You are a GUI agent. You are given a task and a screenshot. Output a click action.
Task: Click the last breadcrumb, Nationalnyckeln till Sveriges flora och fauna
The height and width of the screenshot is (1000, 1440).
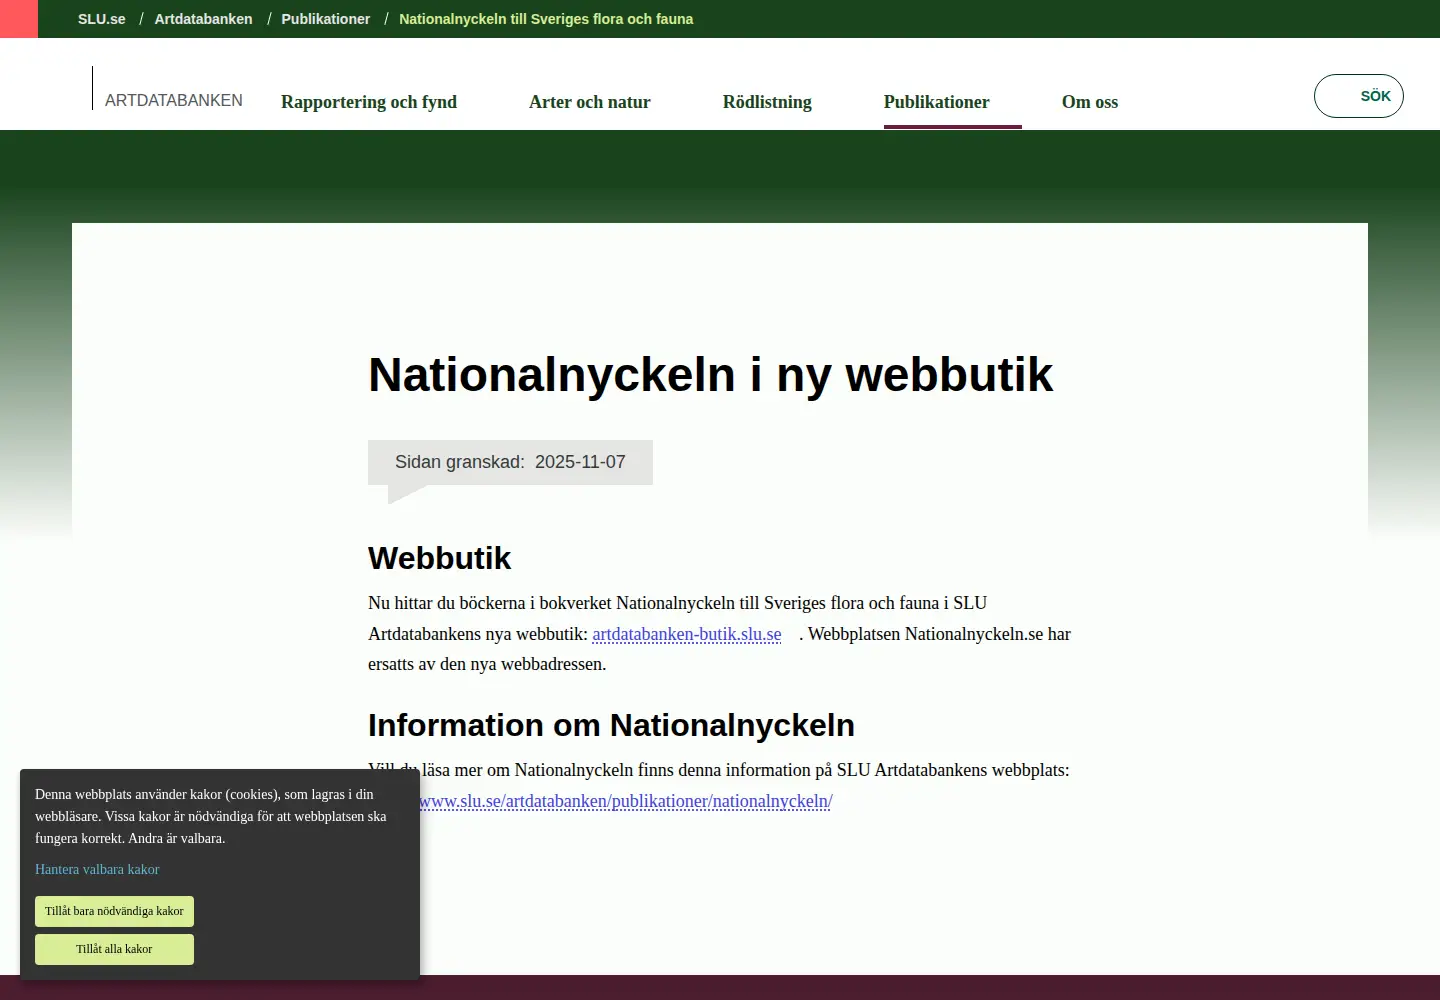546,19
